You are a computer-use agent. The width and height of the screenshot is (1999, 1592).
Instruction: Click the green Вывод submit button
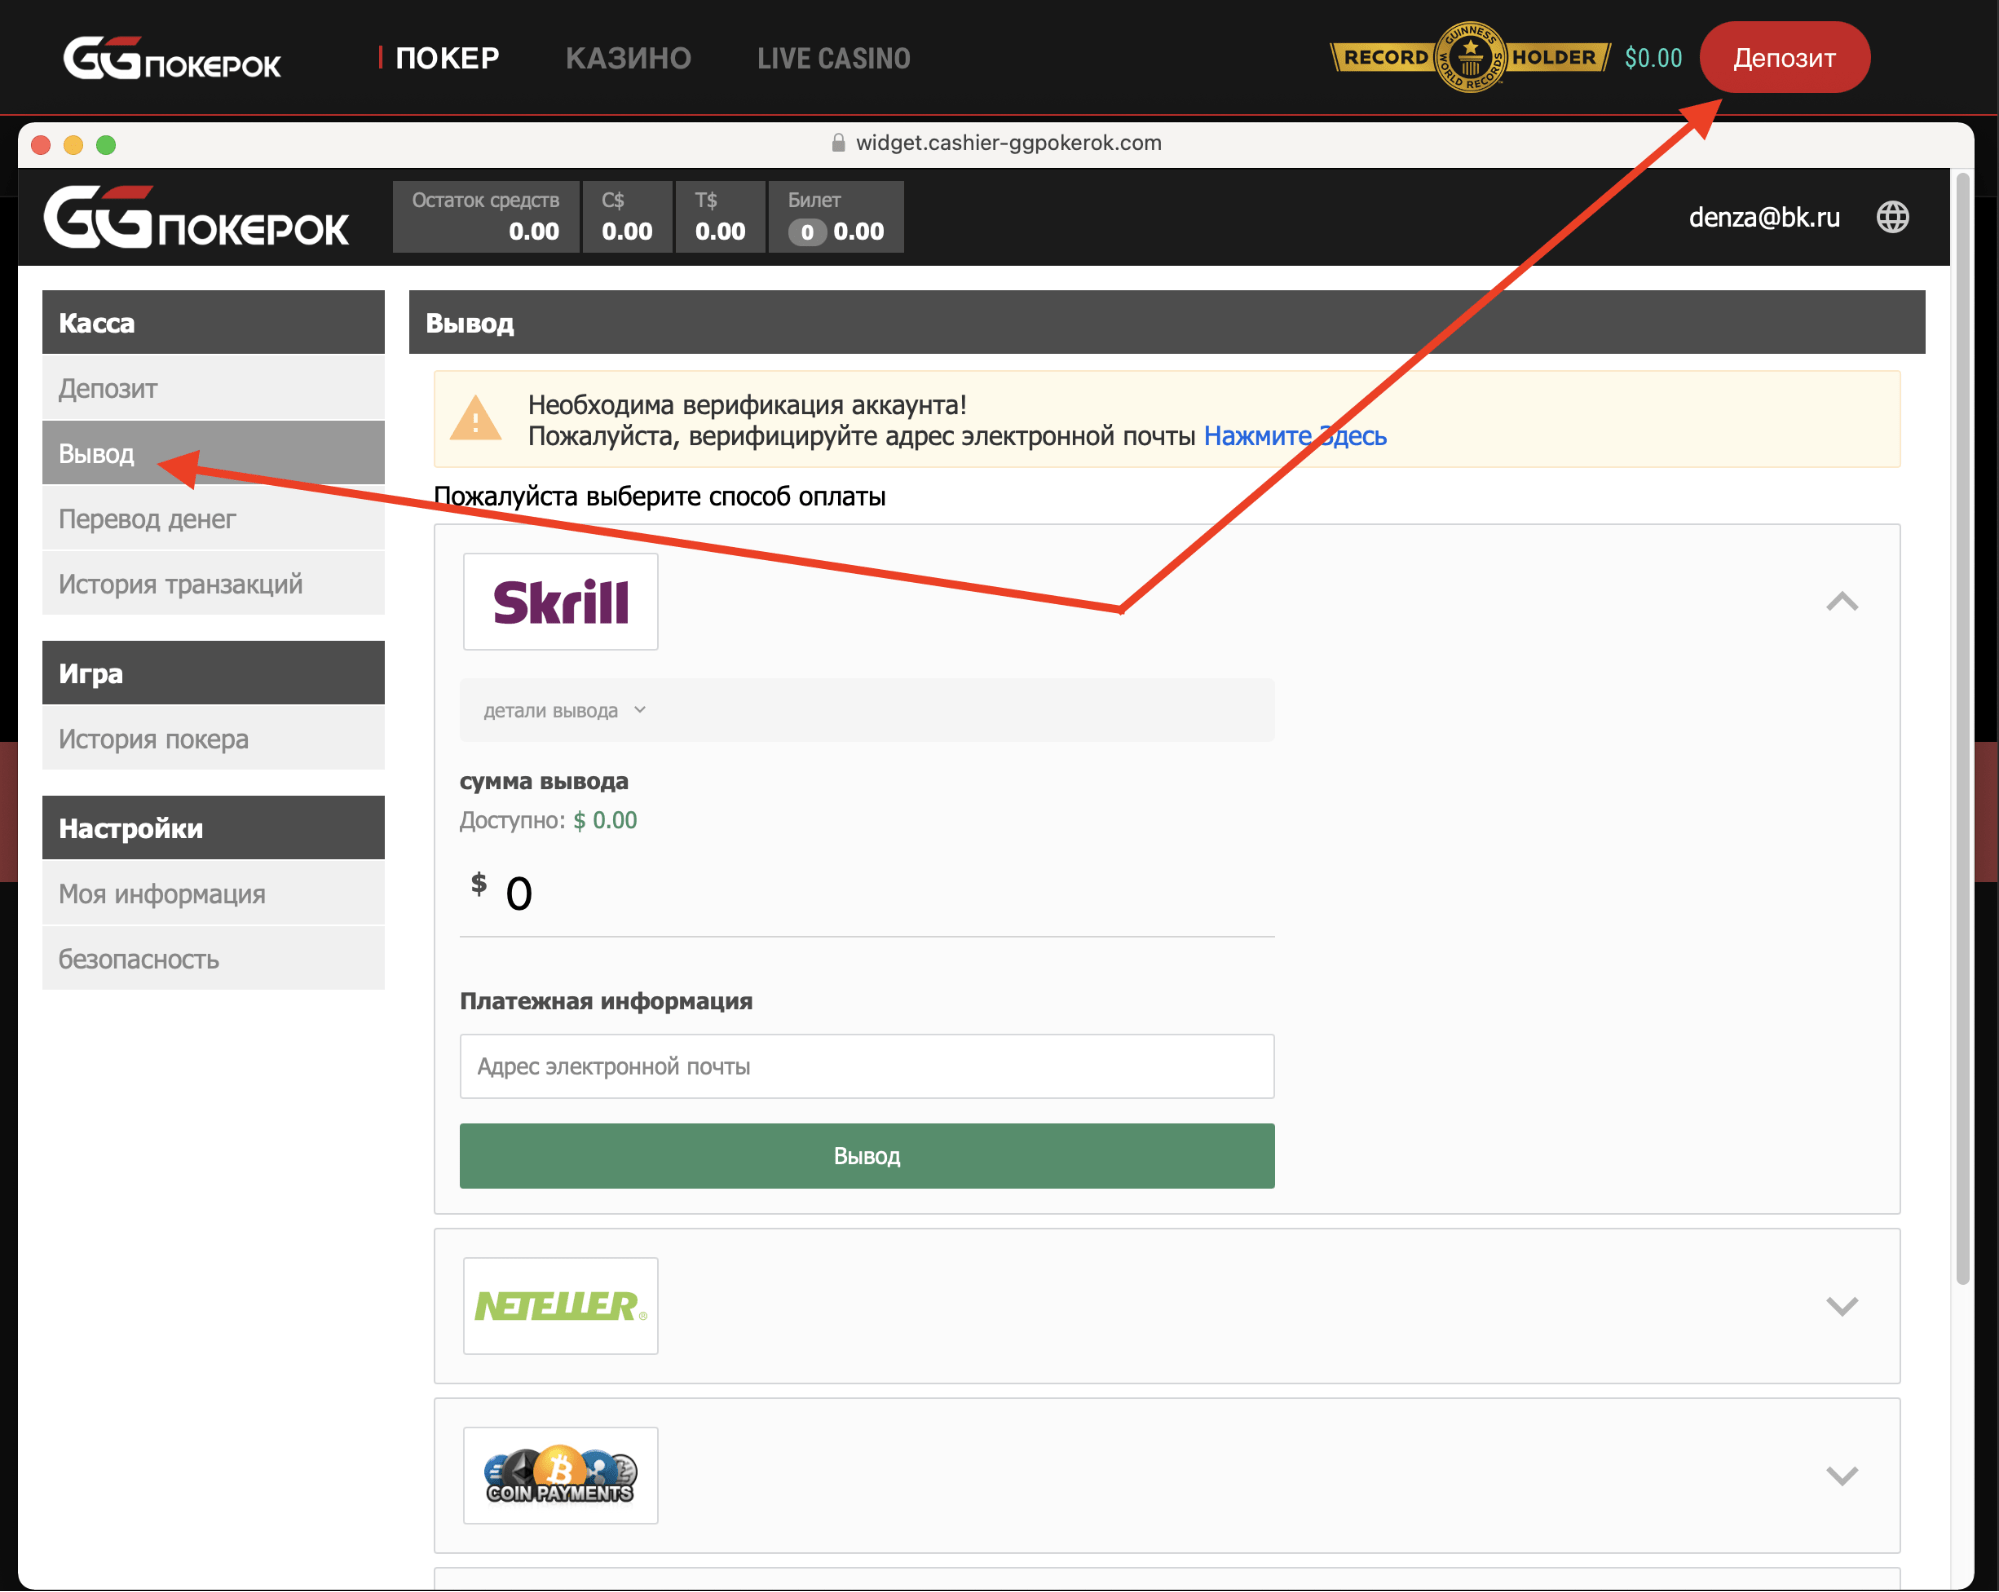pos(867,1156)
